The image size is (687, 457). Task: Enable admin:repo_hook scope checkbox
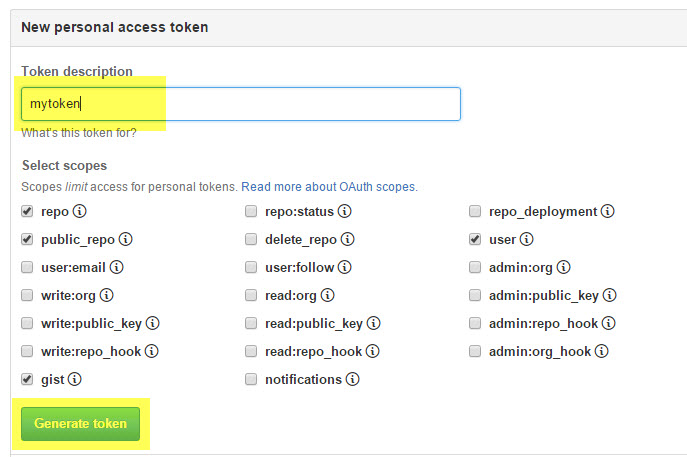tap(475, 323)
